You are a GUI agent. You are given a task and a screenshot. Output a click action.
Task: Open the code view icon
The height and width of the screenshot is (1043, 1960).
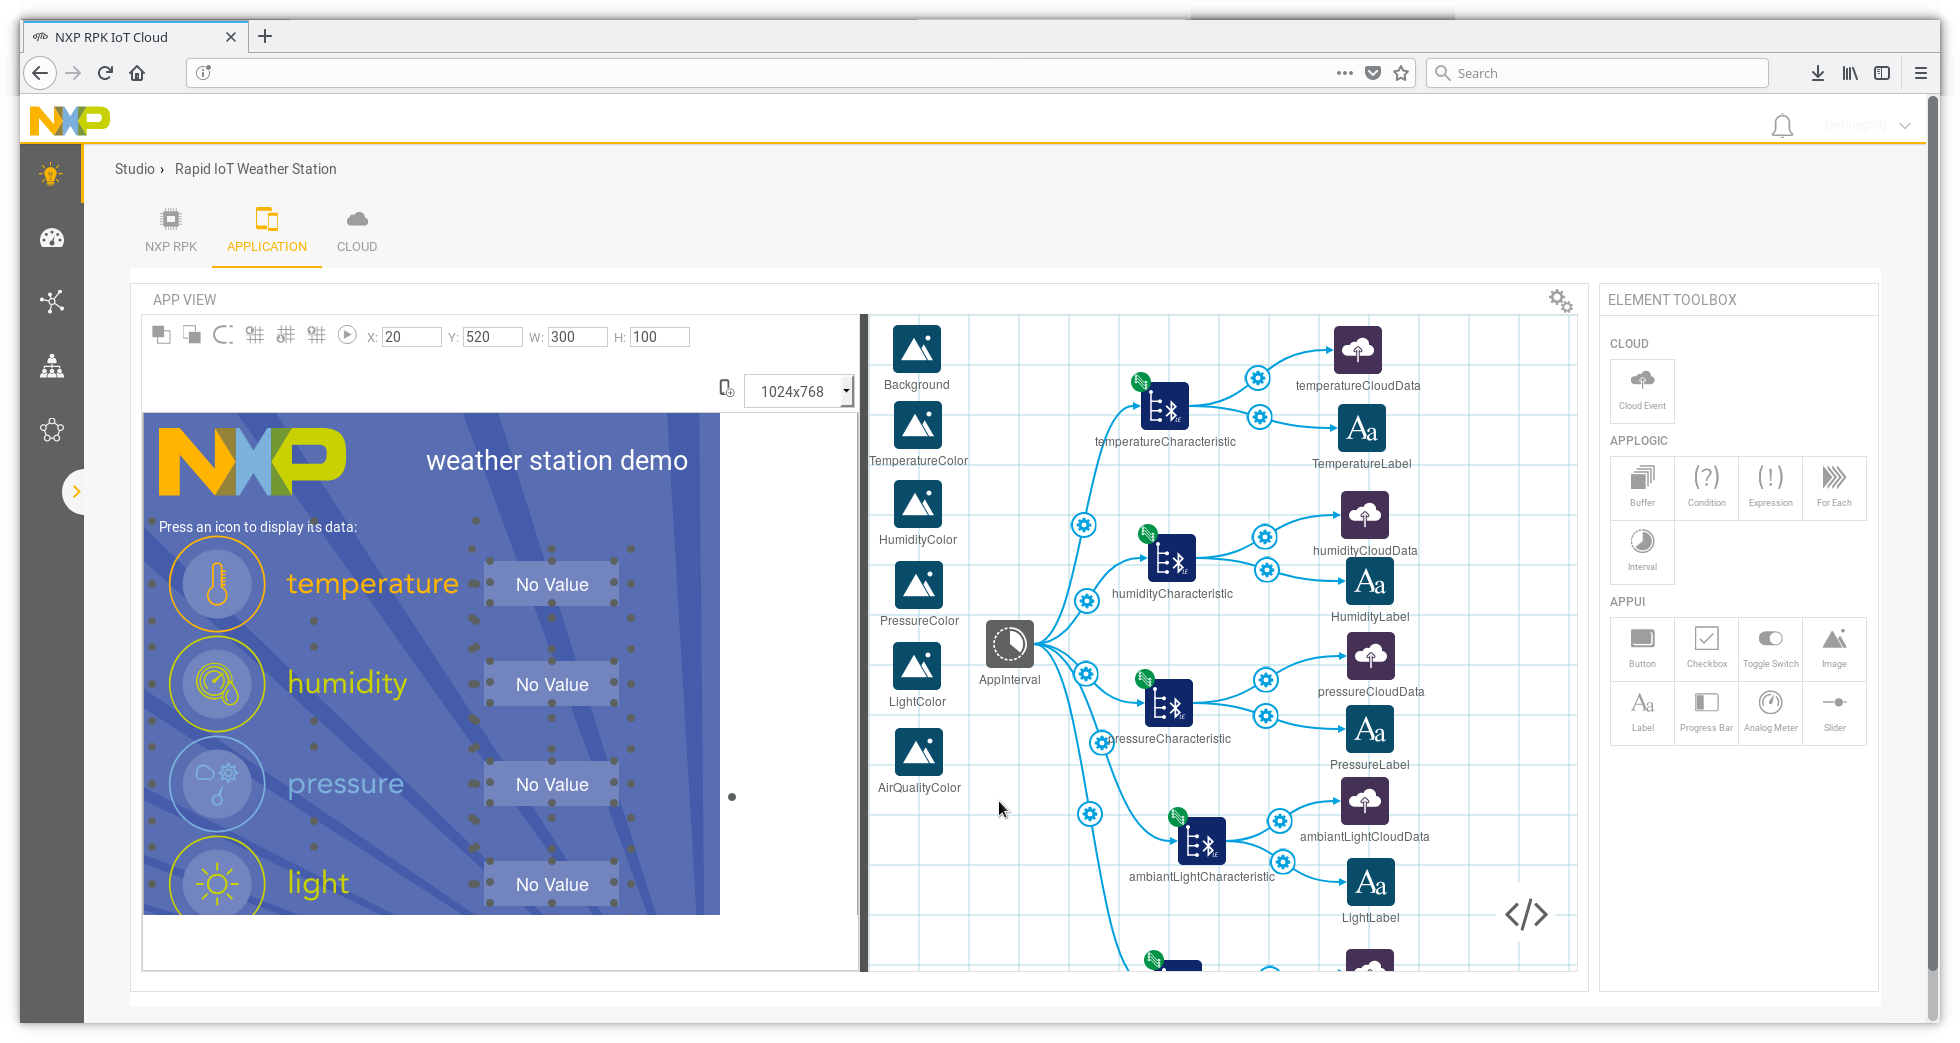(x=1526, y=914)
